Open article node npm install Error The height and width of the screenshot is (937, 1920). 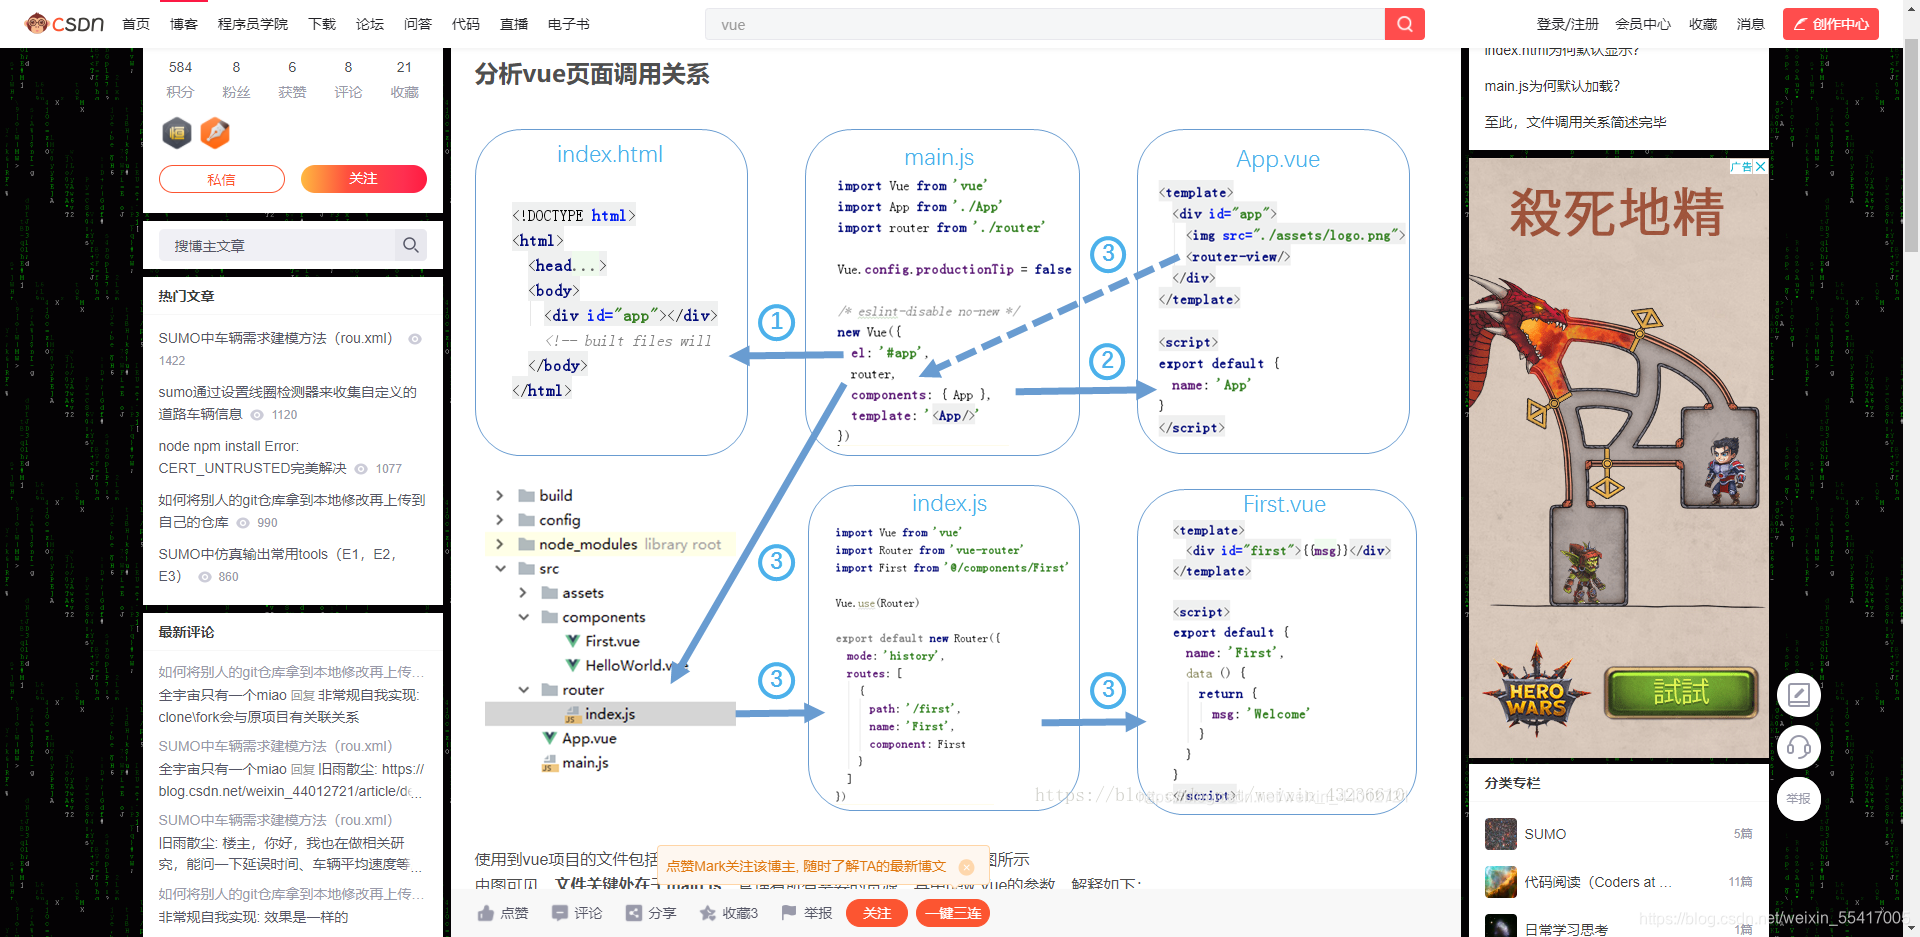point(252,457)
